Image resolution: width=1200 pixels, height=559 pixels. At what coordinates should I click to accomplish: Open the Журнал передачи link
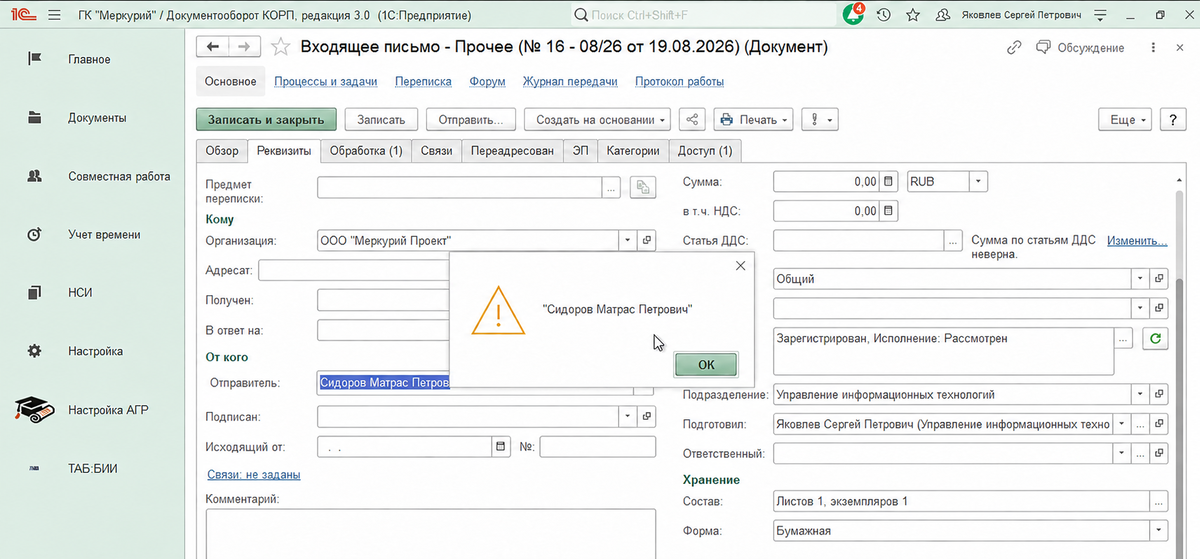tap(570, 82)
